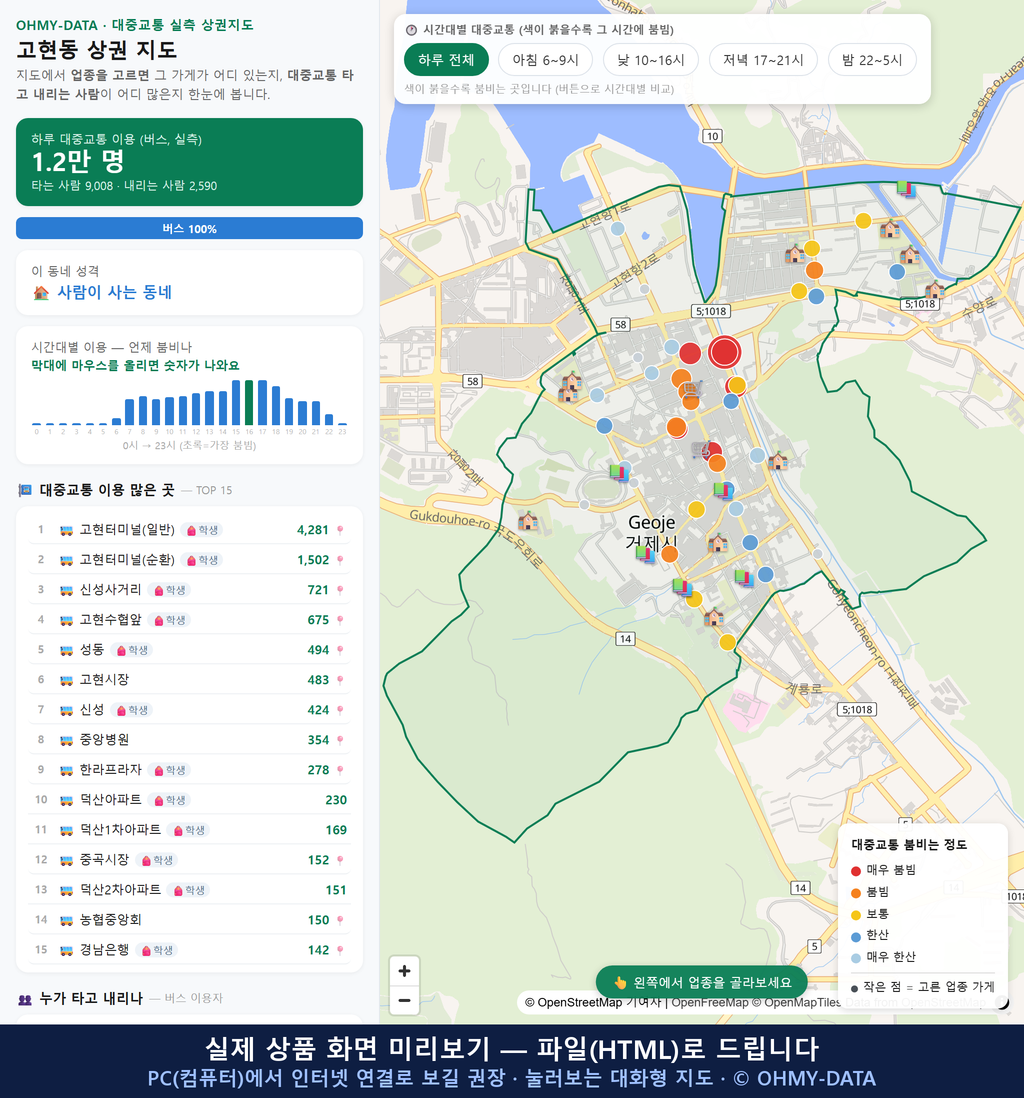Click the house icon beside 사람이 사는 동네
Viewport: 1024px width, 1098px height.
41,293
